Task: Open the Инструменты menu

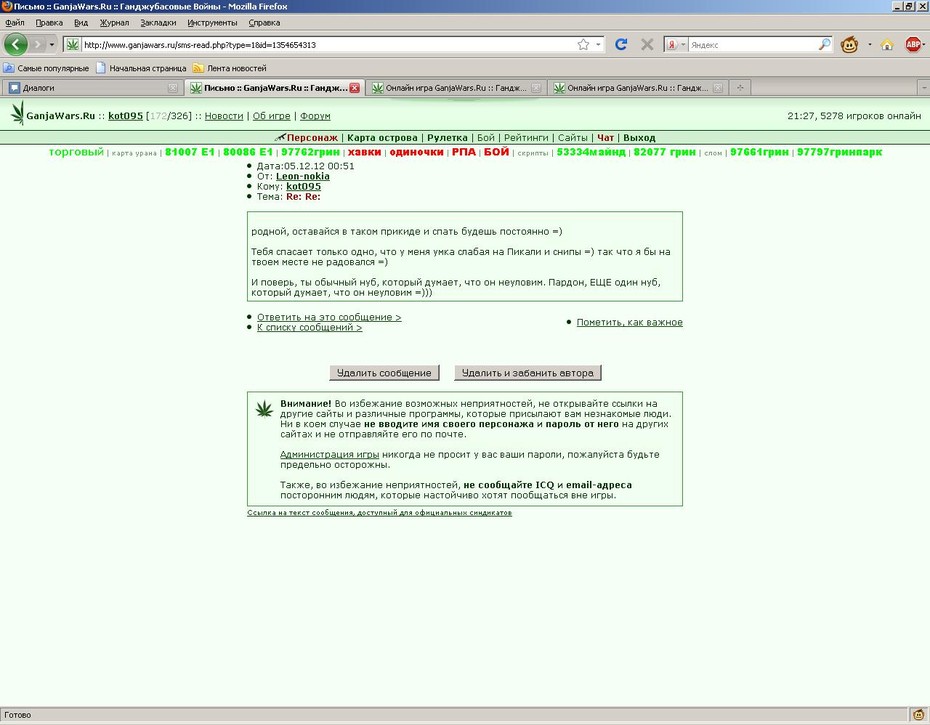Action: [x=212, y=23]
